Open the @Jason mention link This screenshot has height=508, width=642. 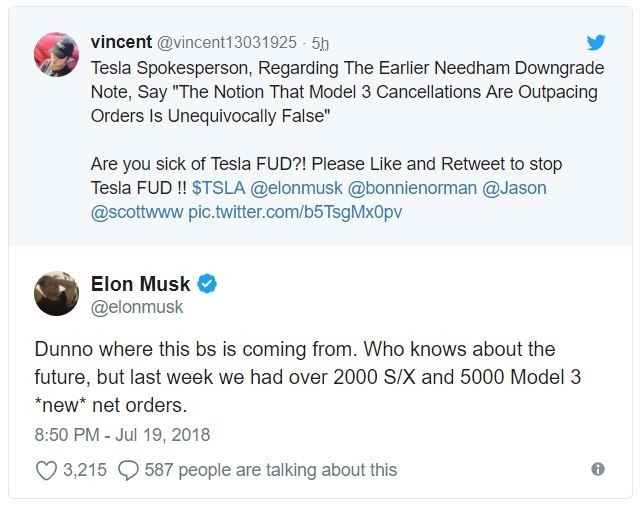[x=514, y=188]
